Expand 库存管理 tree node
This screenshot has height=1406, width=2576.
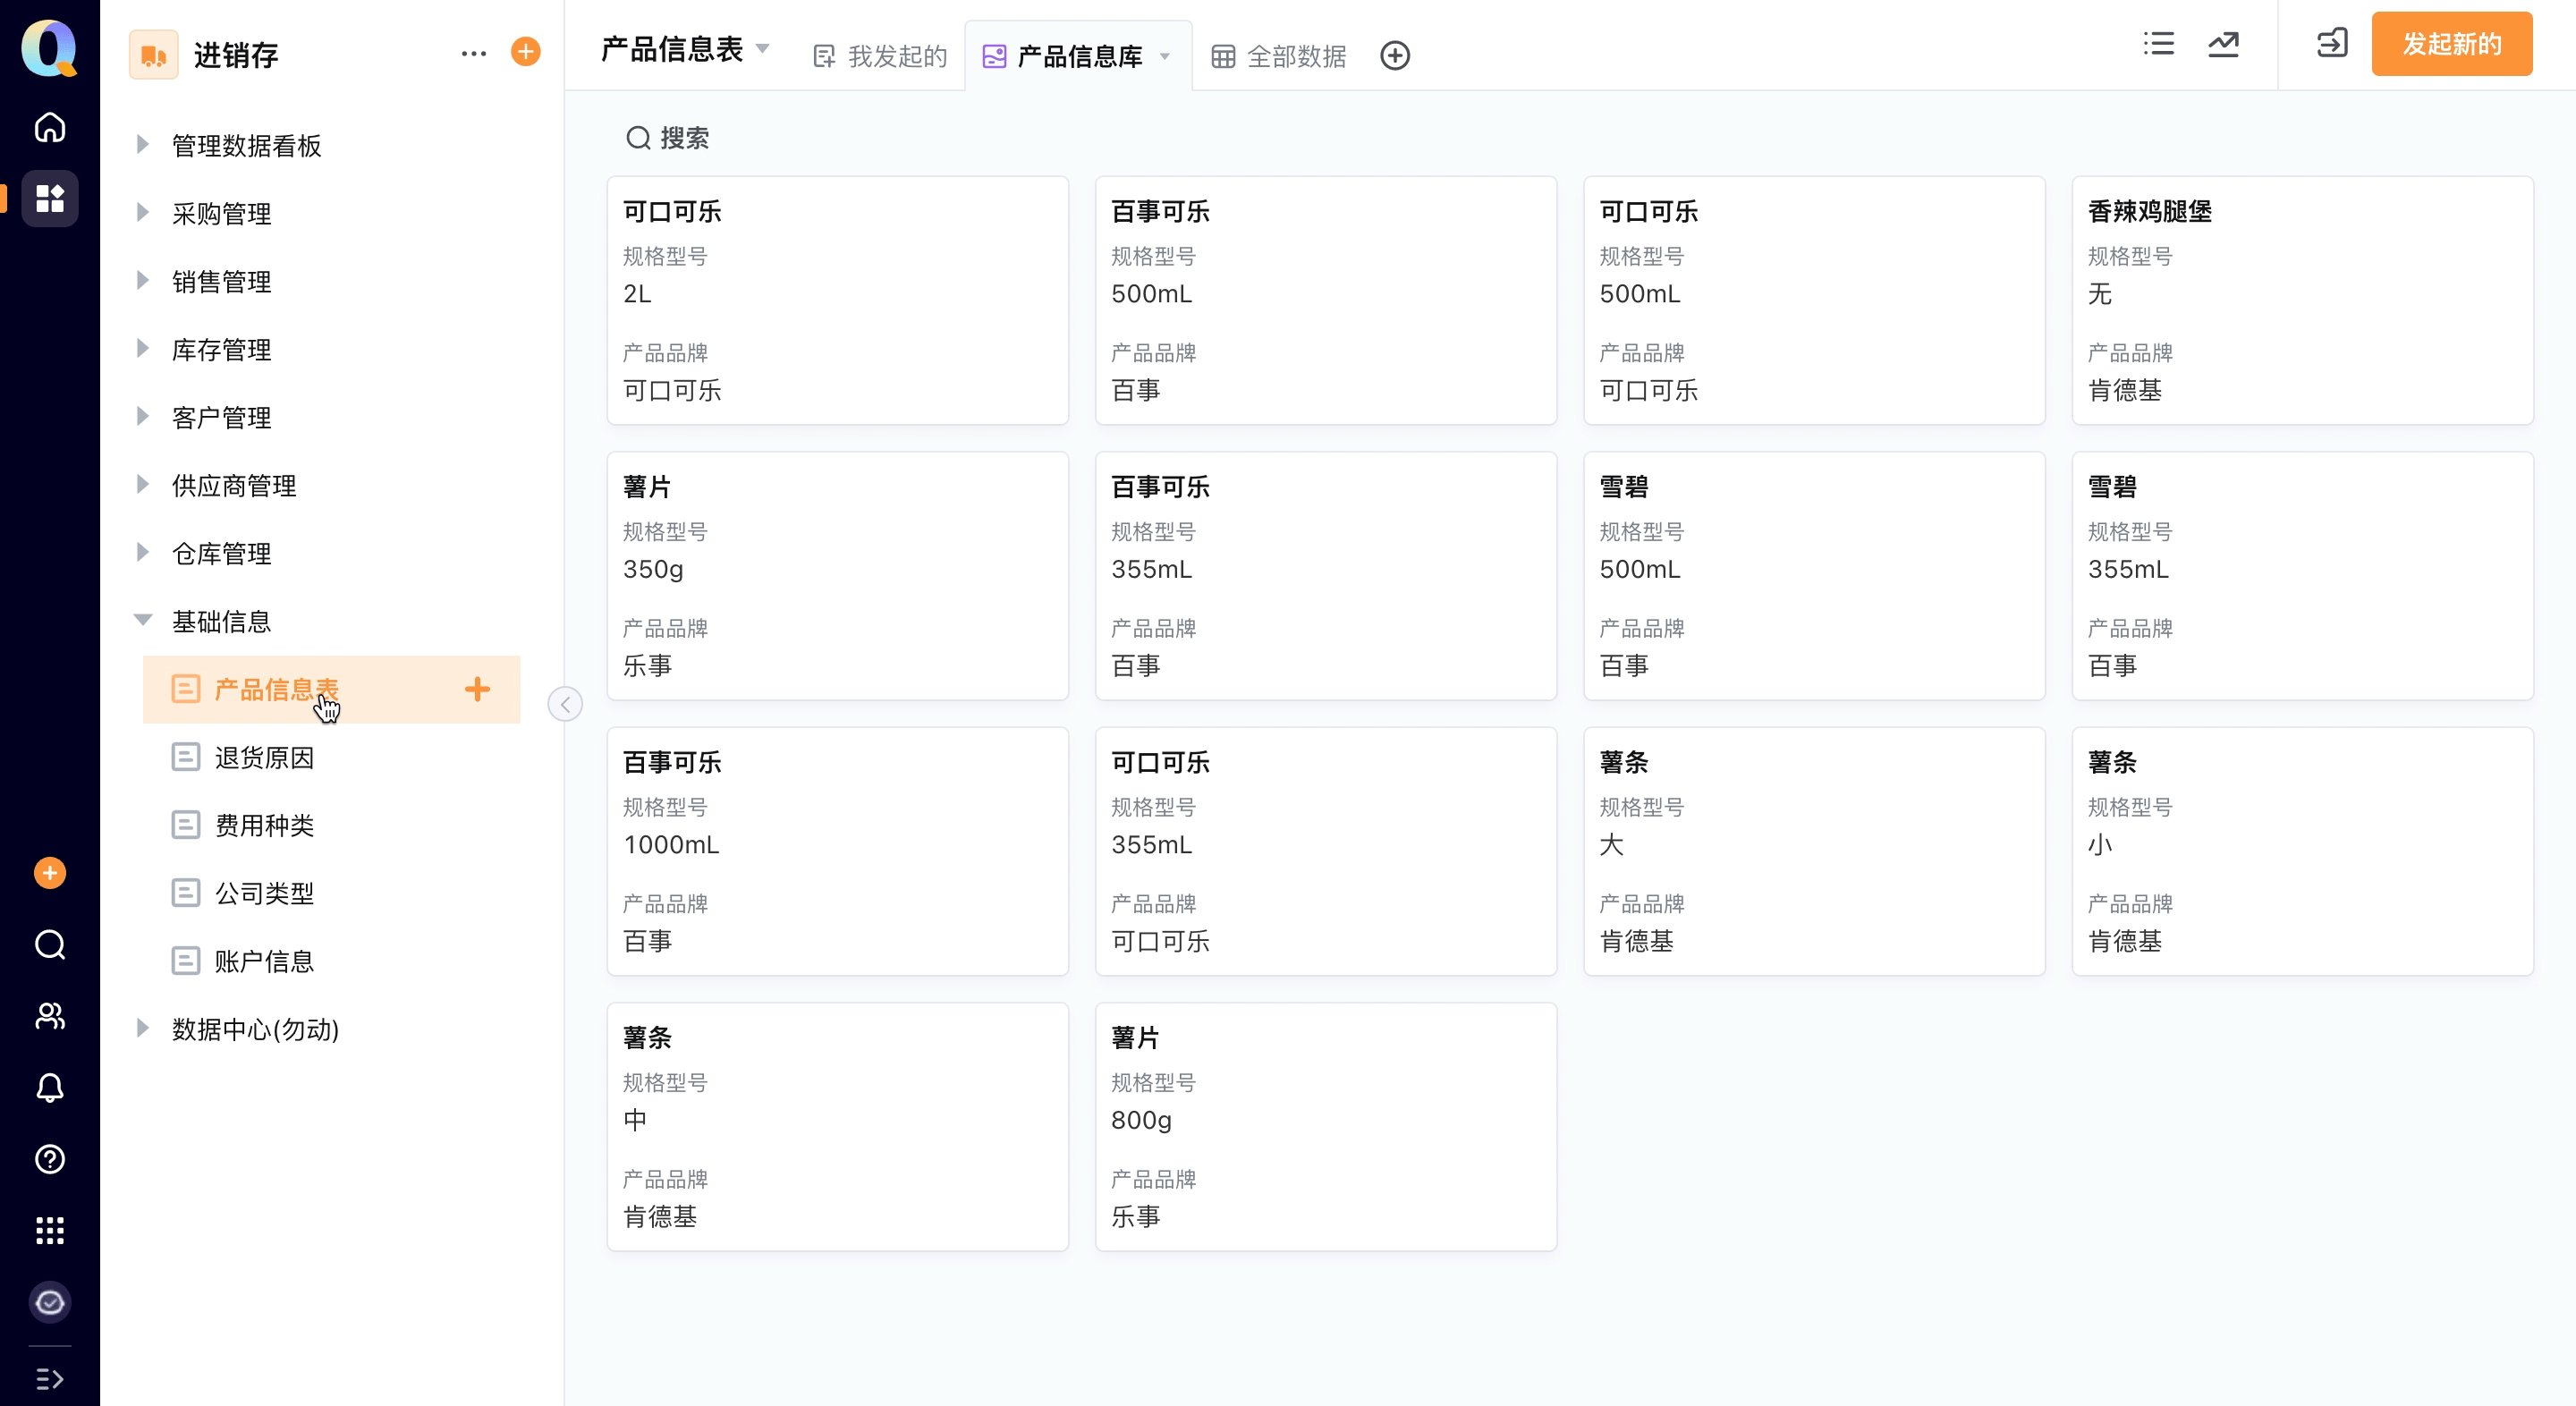(142, 349)
